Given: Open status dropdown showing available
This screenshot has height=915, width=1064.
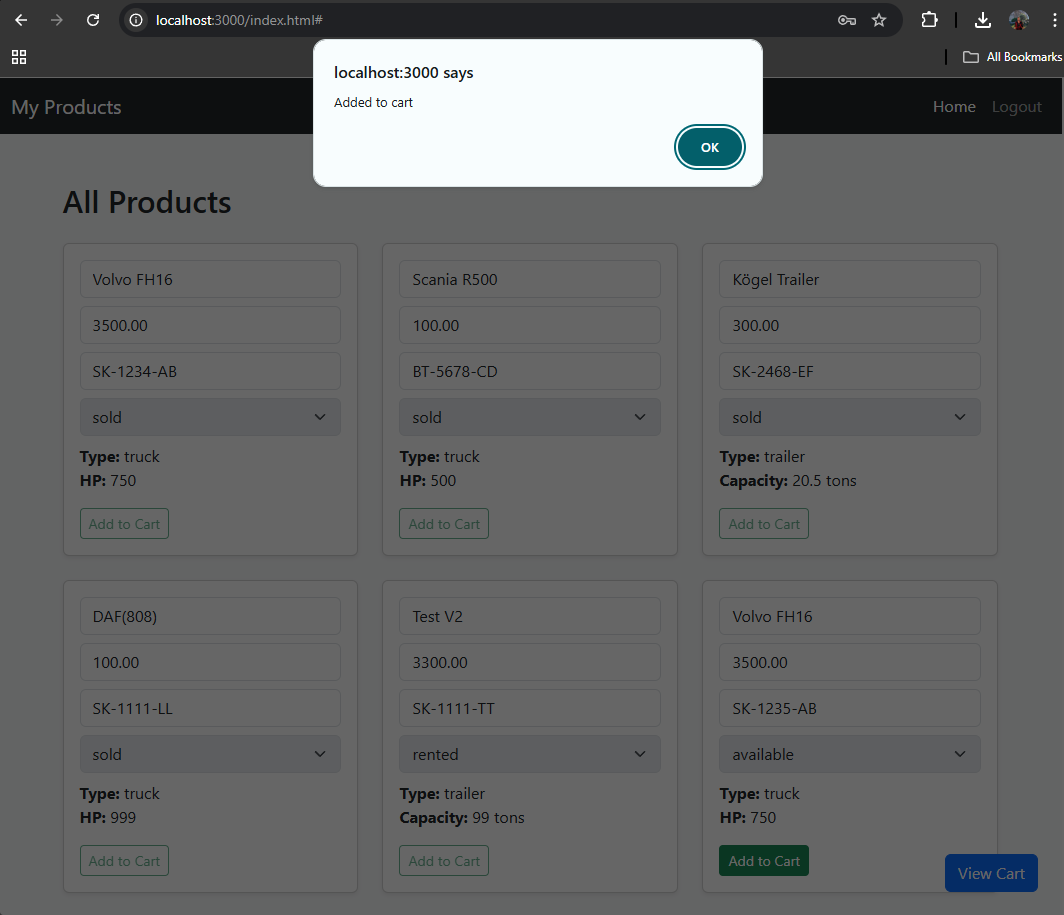Looking at the screenshot, I should 849,754.
